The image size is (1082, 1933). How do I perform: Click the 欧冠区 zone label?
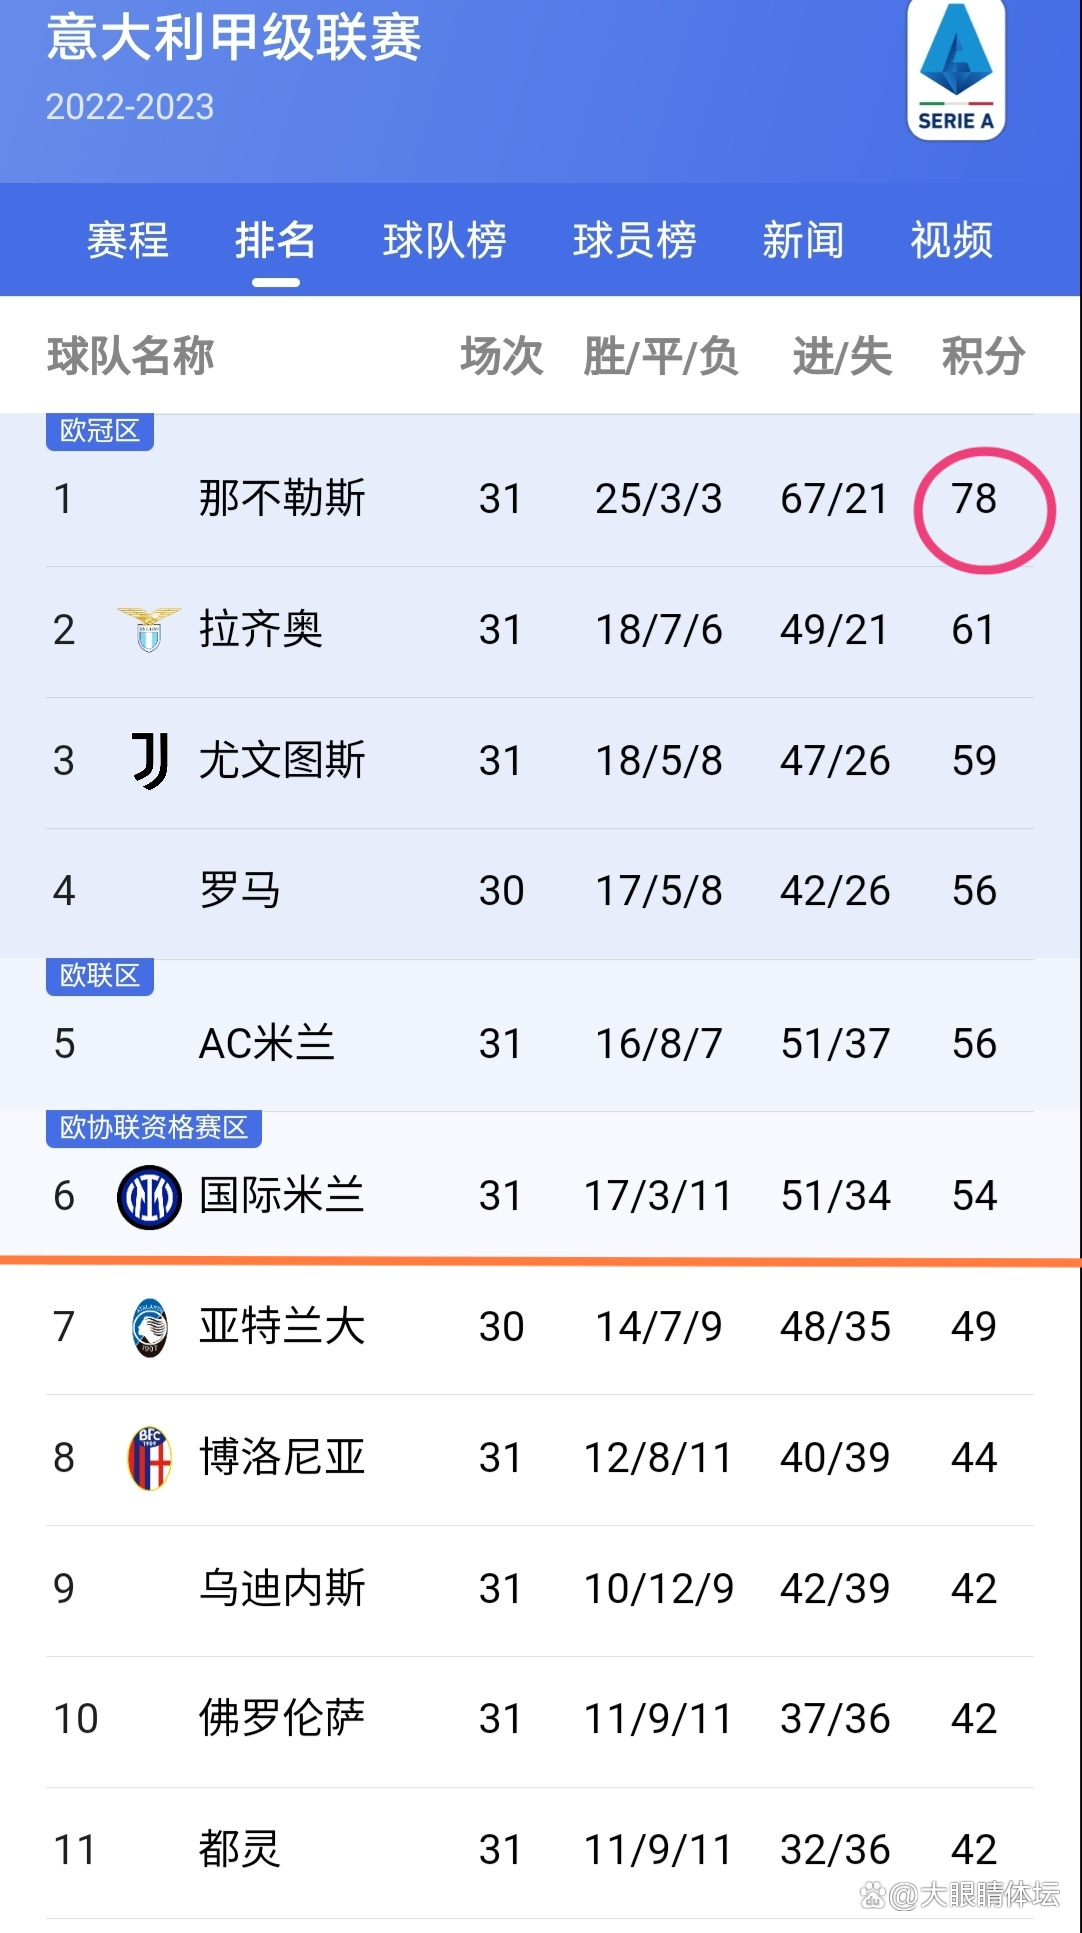pyautogui.click(x=99, y=432)
